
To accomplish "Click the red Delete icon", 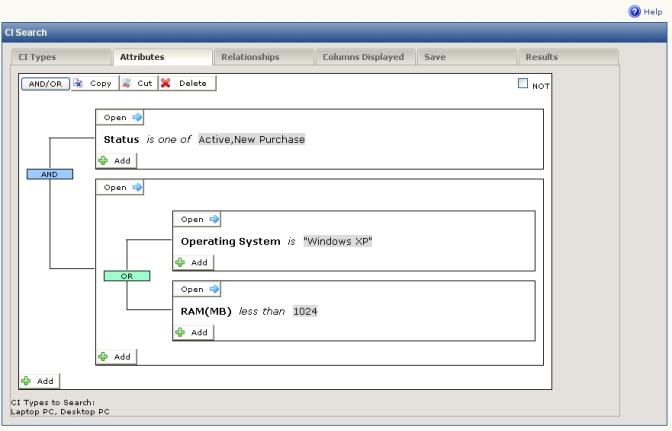I will click(x=166, y=83).
